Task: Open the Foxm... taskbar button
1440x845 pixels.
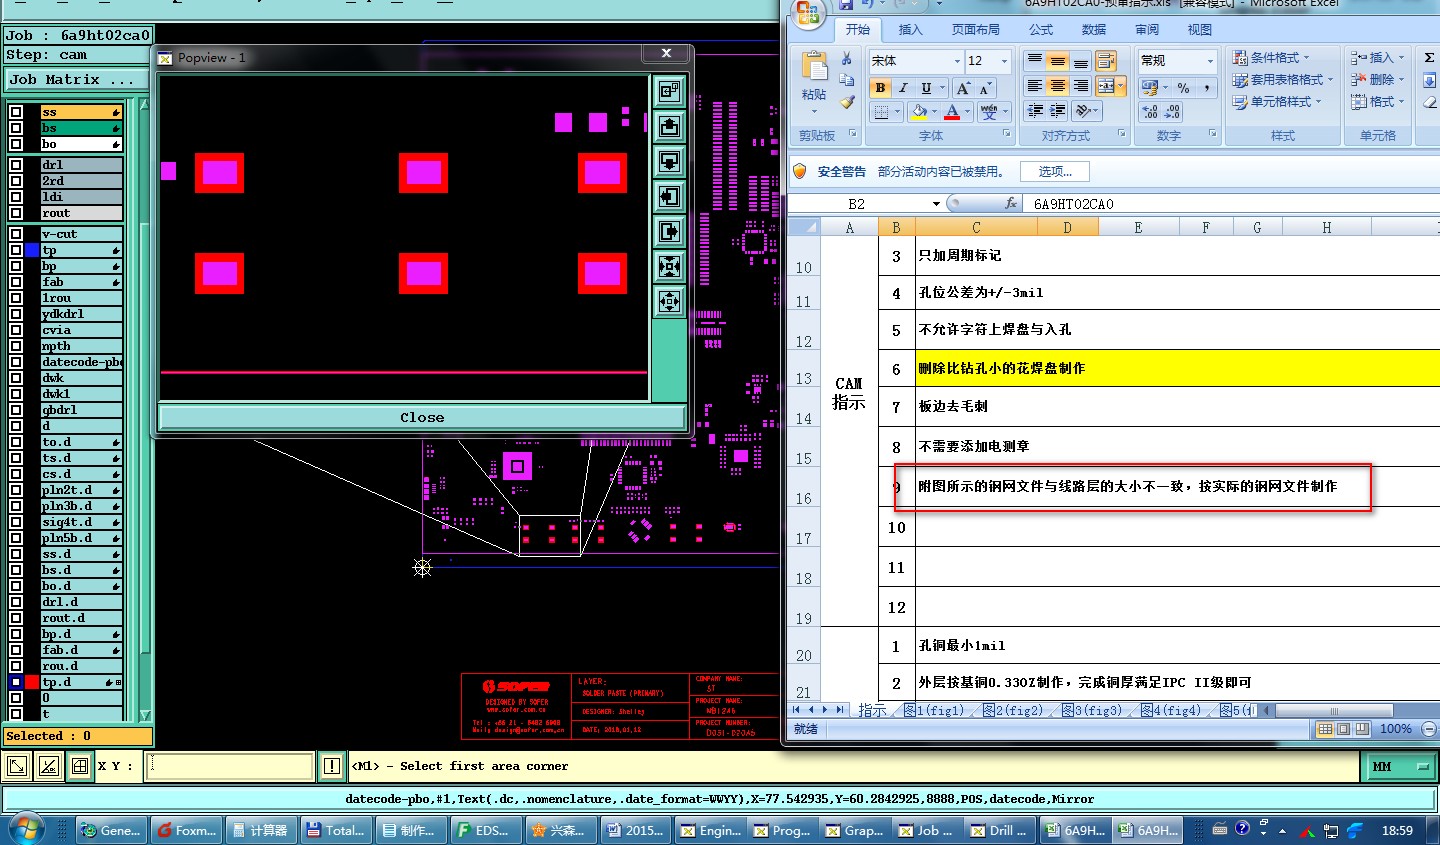Action: coord(185,830)
